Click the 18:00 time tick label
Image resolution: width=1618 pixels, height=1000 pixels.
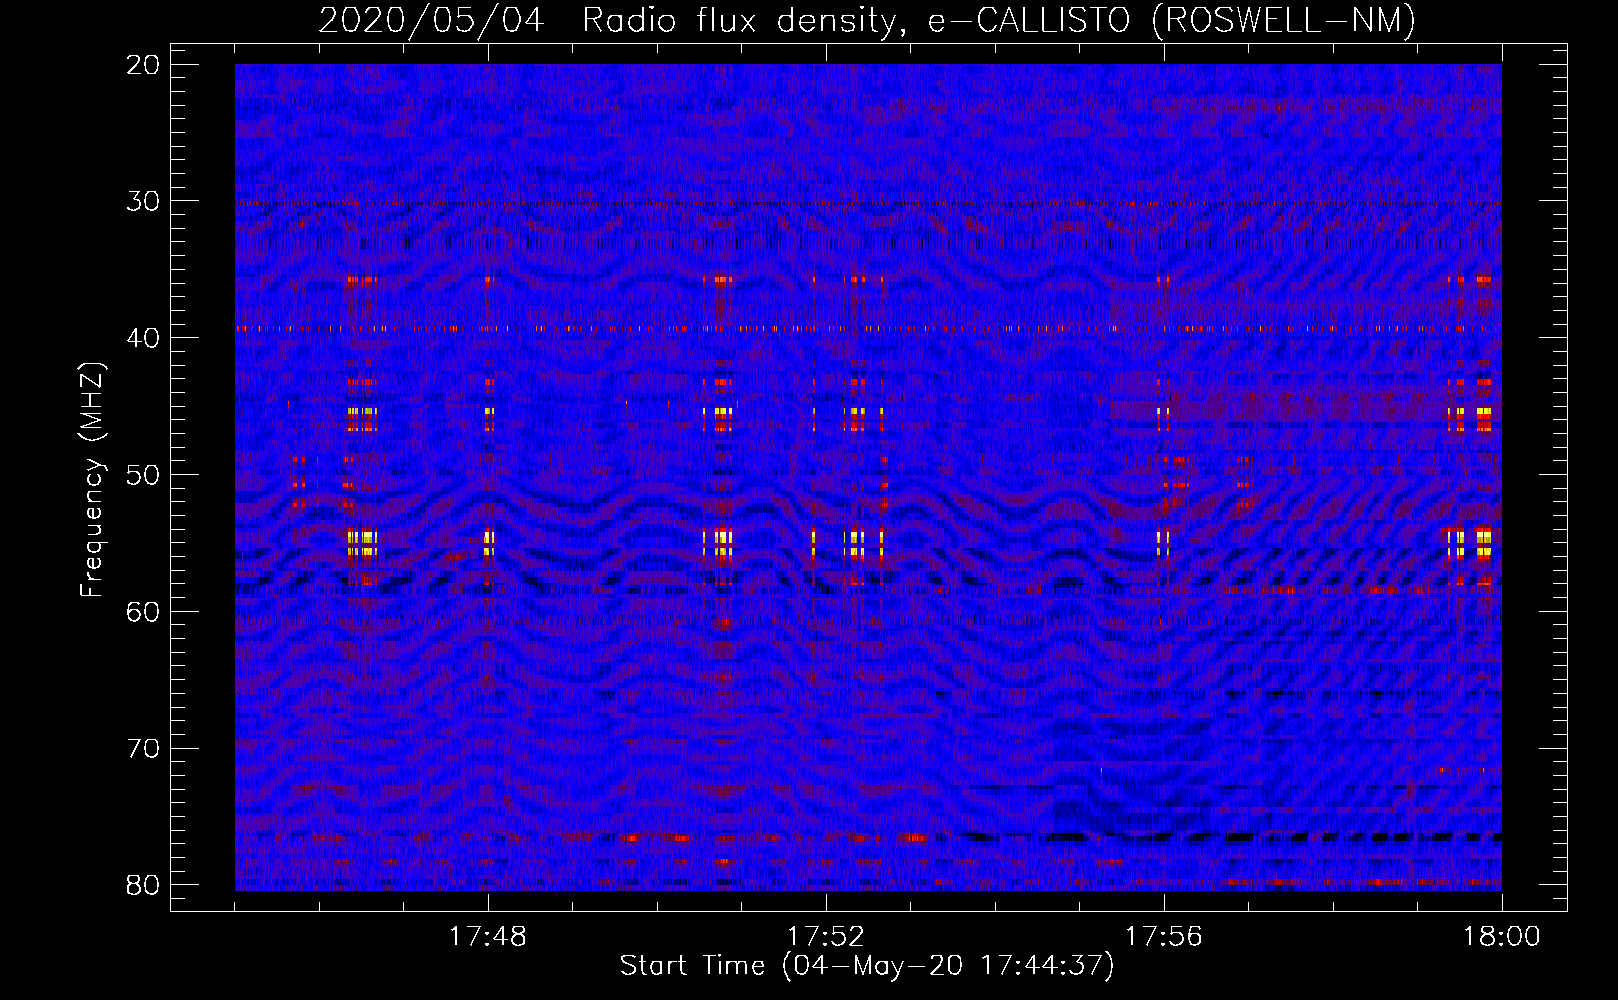point(1502,937)
